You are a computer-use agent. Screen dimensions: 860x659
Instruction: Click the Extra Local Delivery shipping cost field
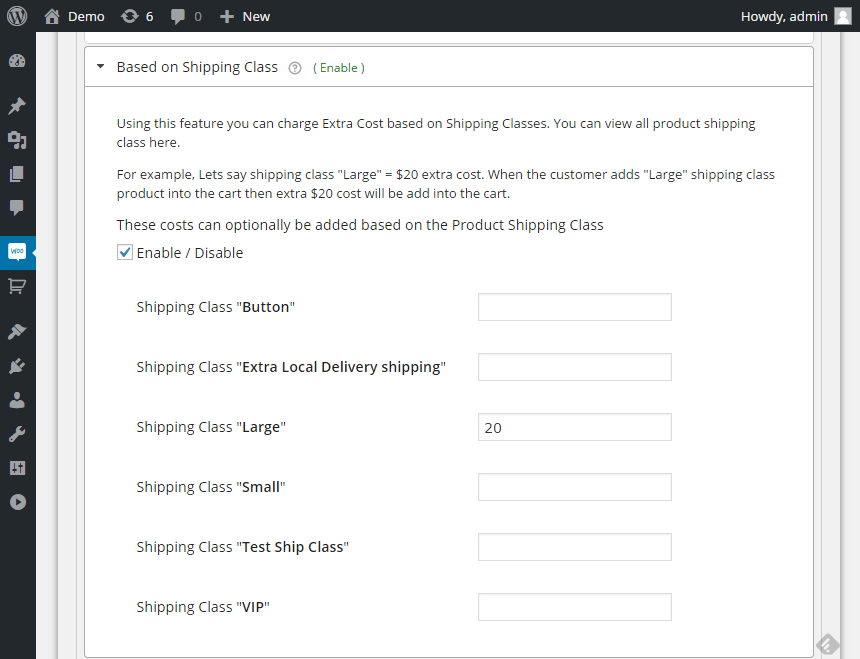(574, 367)
